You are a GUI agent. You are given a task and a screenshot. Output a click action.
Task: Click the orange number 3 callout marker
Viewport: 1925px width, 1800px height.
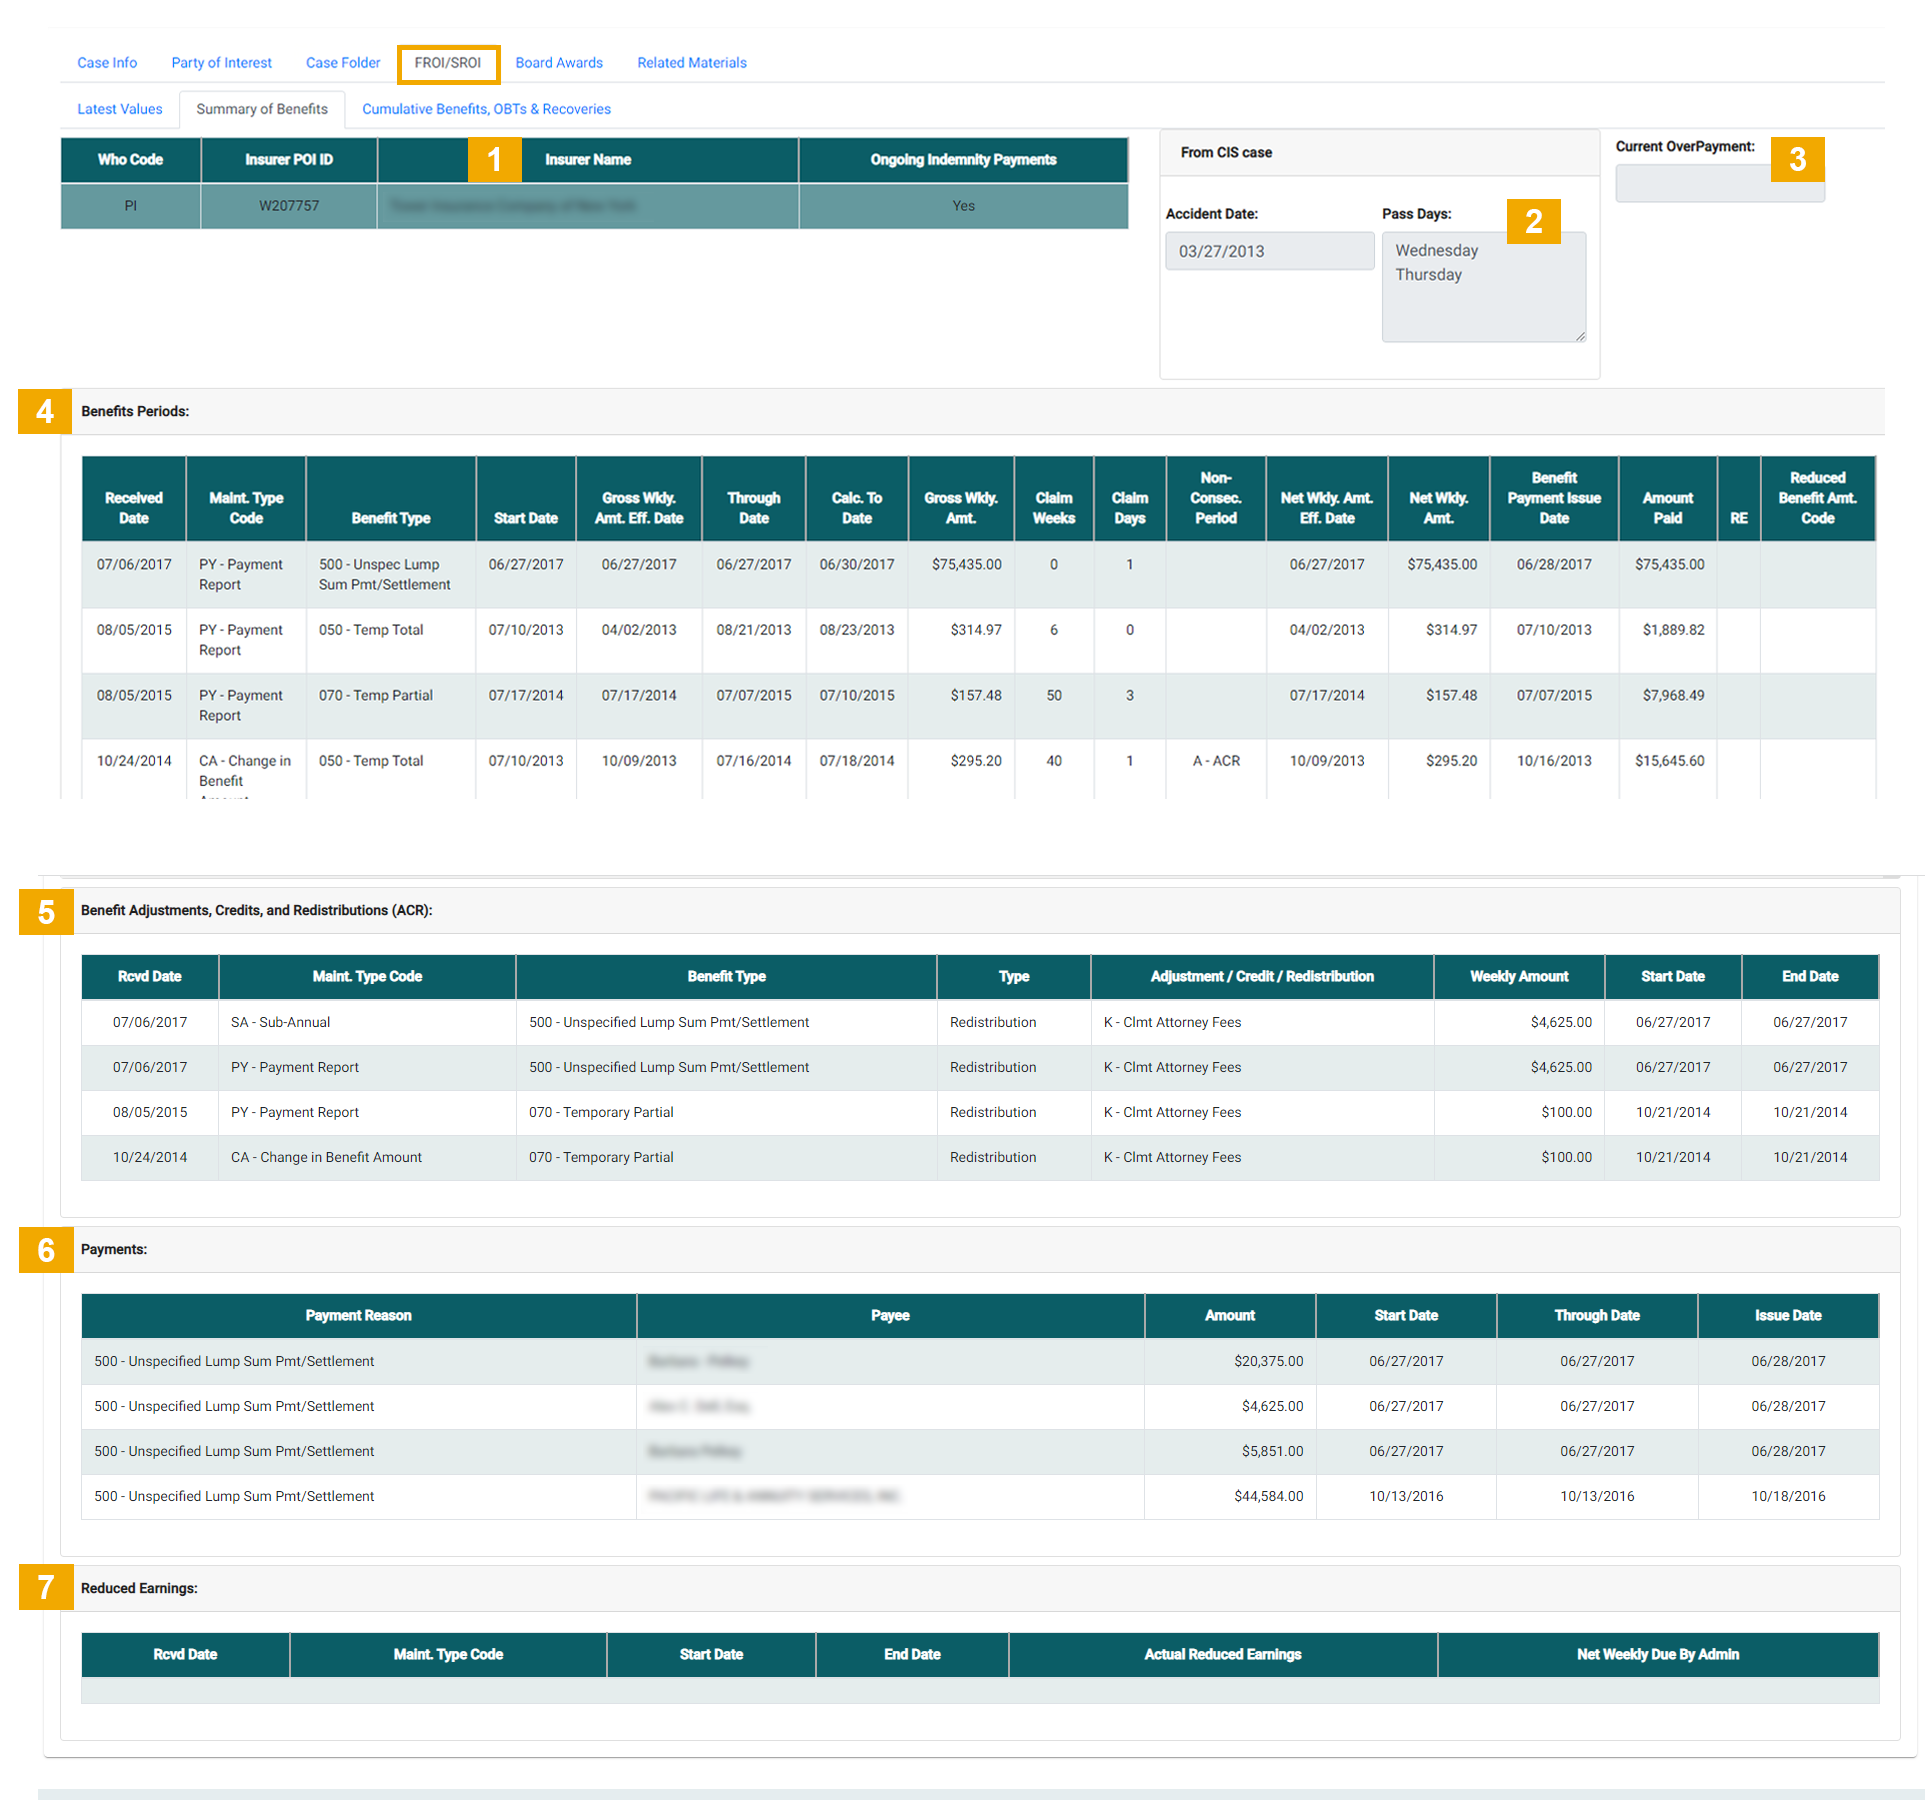tap(1797, 159)
